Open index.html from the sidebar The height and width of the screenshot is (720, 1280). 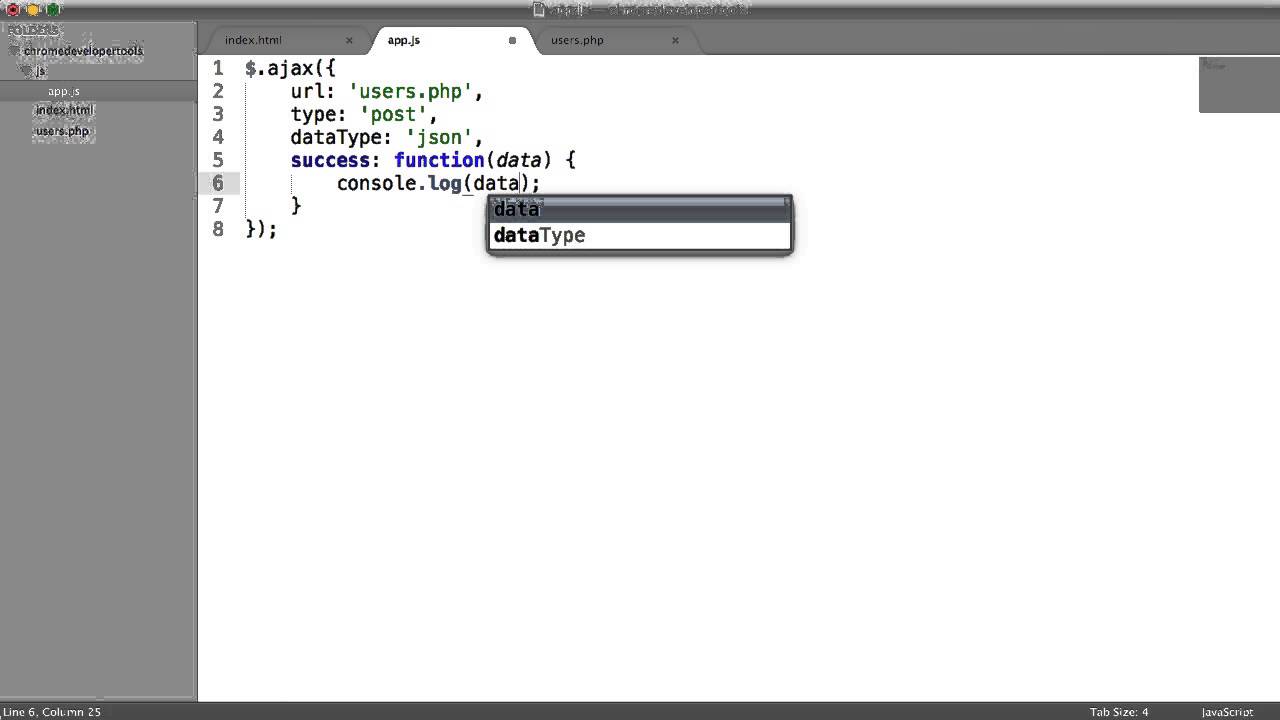click(64, 110)
